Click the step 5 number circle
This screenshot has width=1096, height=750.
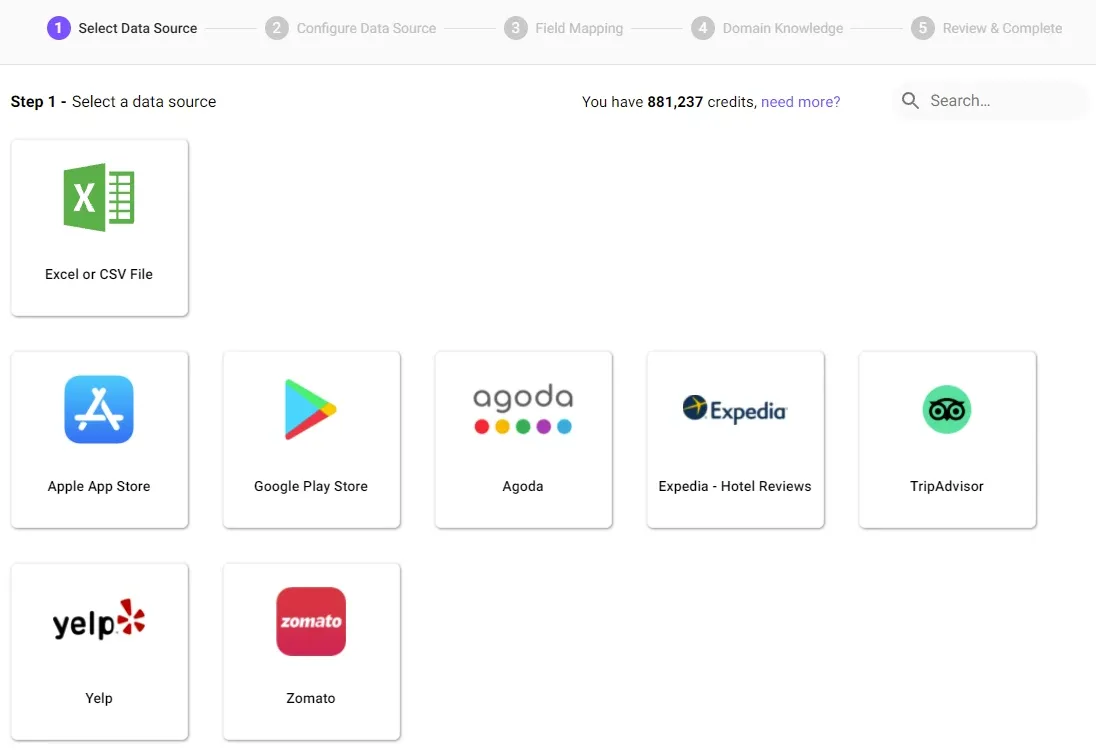923,28
